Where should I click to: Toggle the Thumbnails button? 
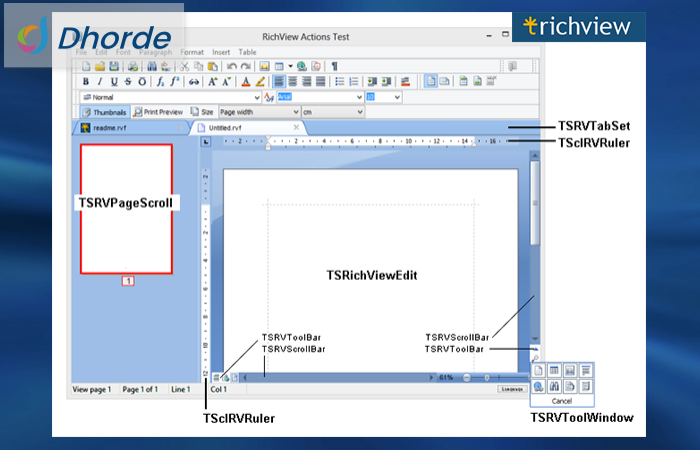[105, 112]
